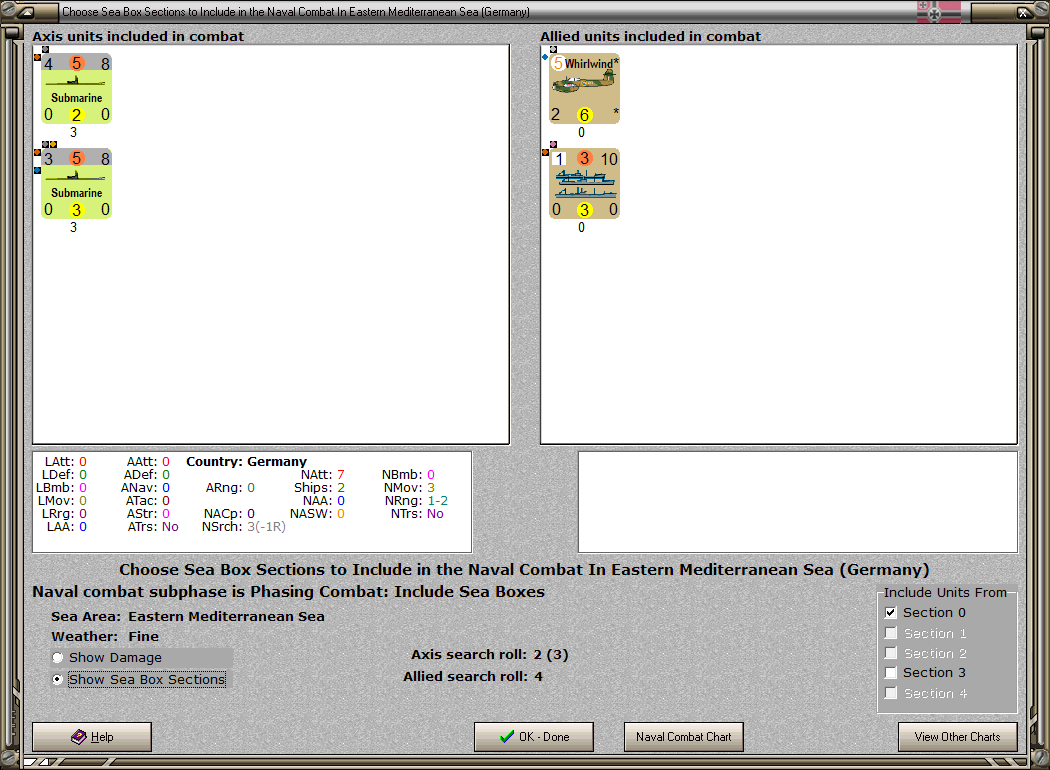This screenshot has width=1050, height=770.
Task: Confirm with the OK - Done button
Action: point(534,737)
